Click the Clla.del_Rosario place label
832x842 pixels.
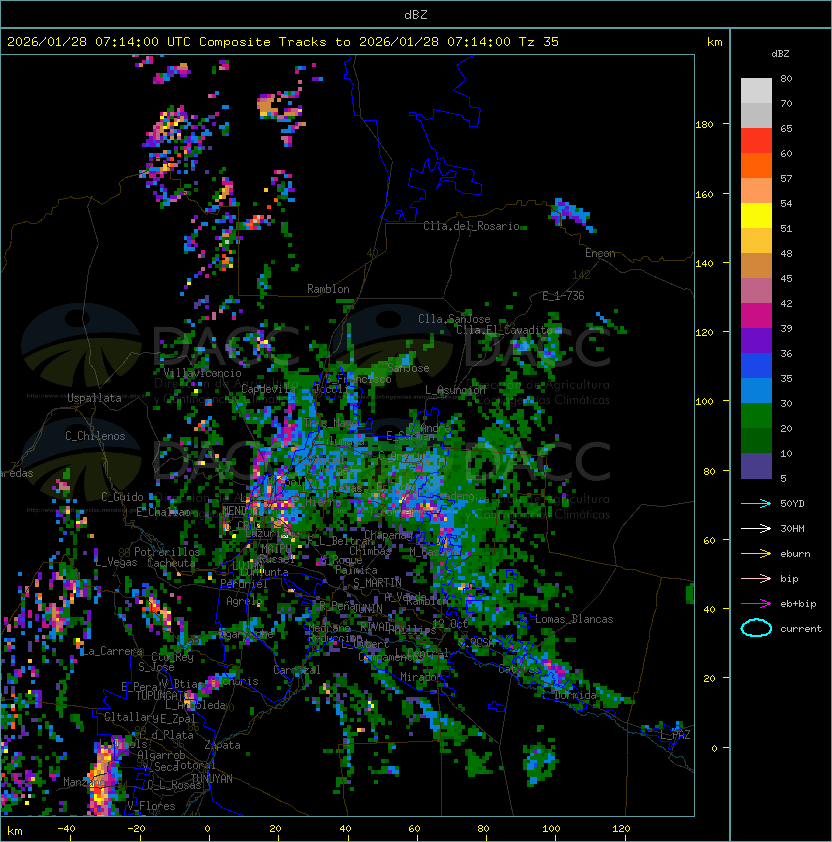471,226
